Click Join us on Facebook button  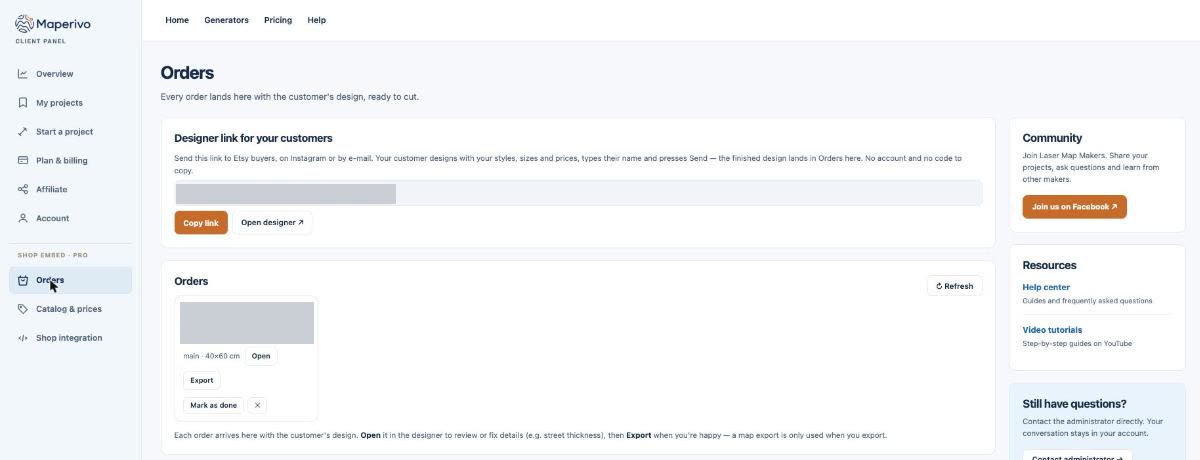point(1074,207)
